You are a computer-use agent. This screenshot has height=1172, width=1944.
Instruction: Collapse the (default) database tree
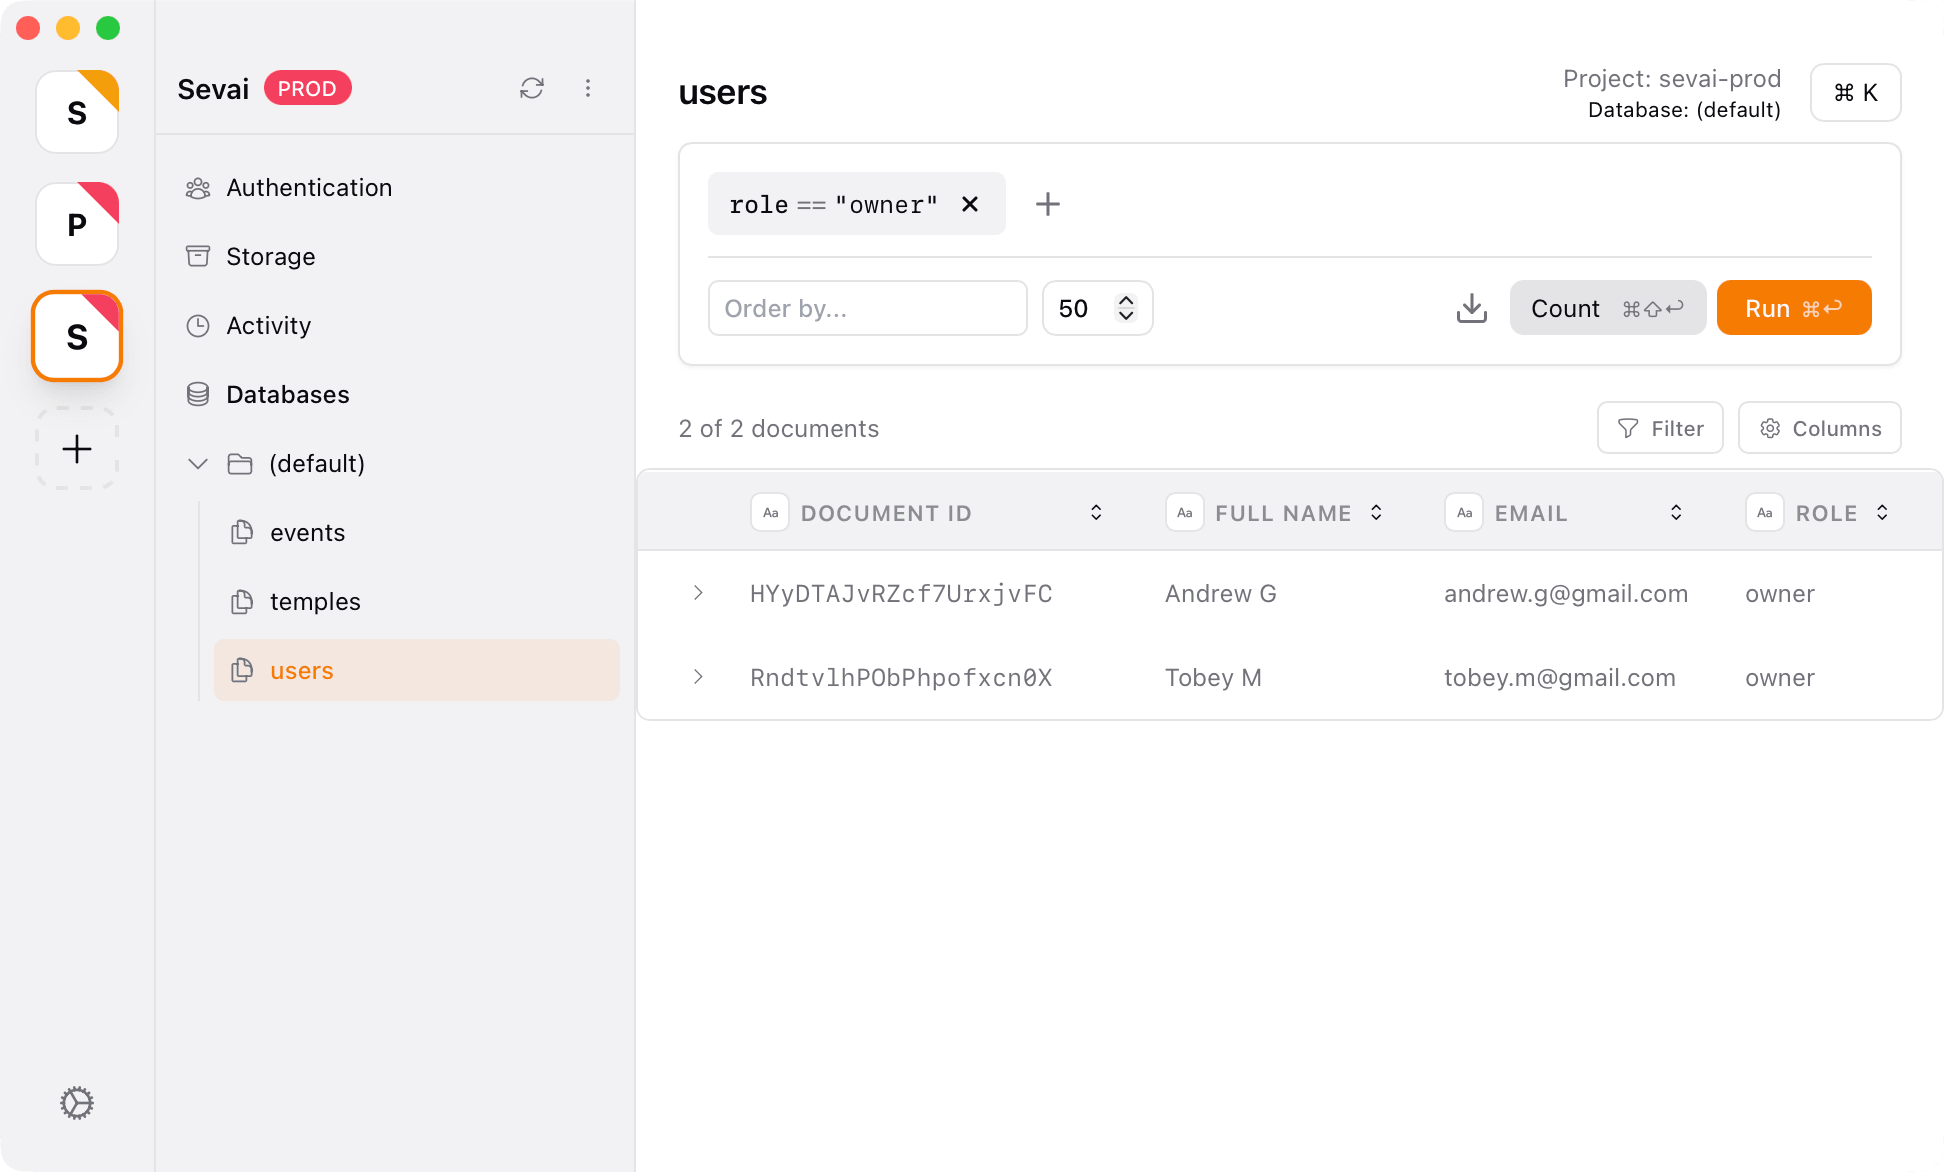click(197, 463)
